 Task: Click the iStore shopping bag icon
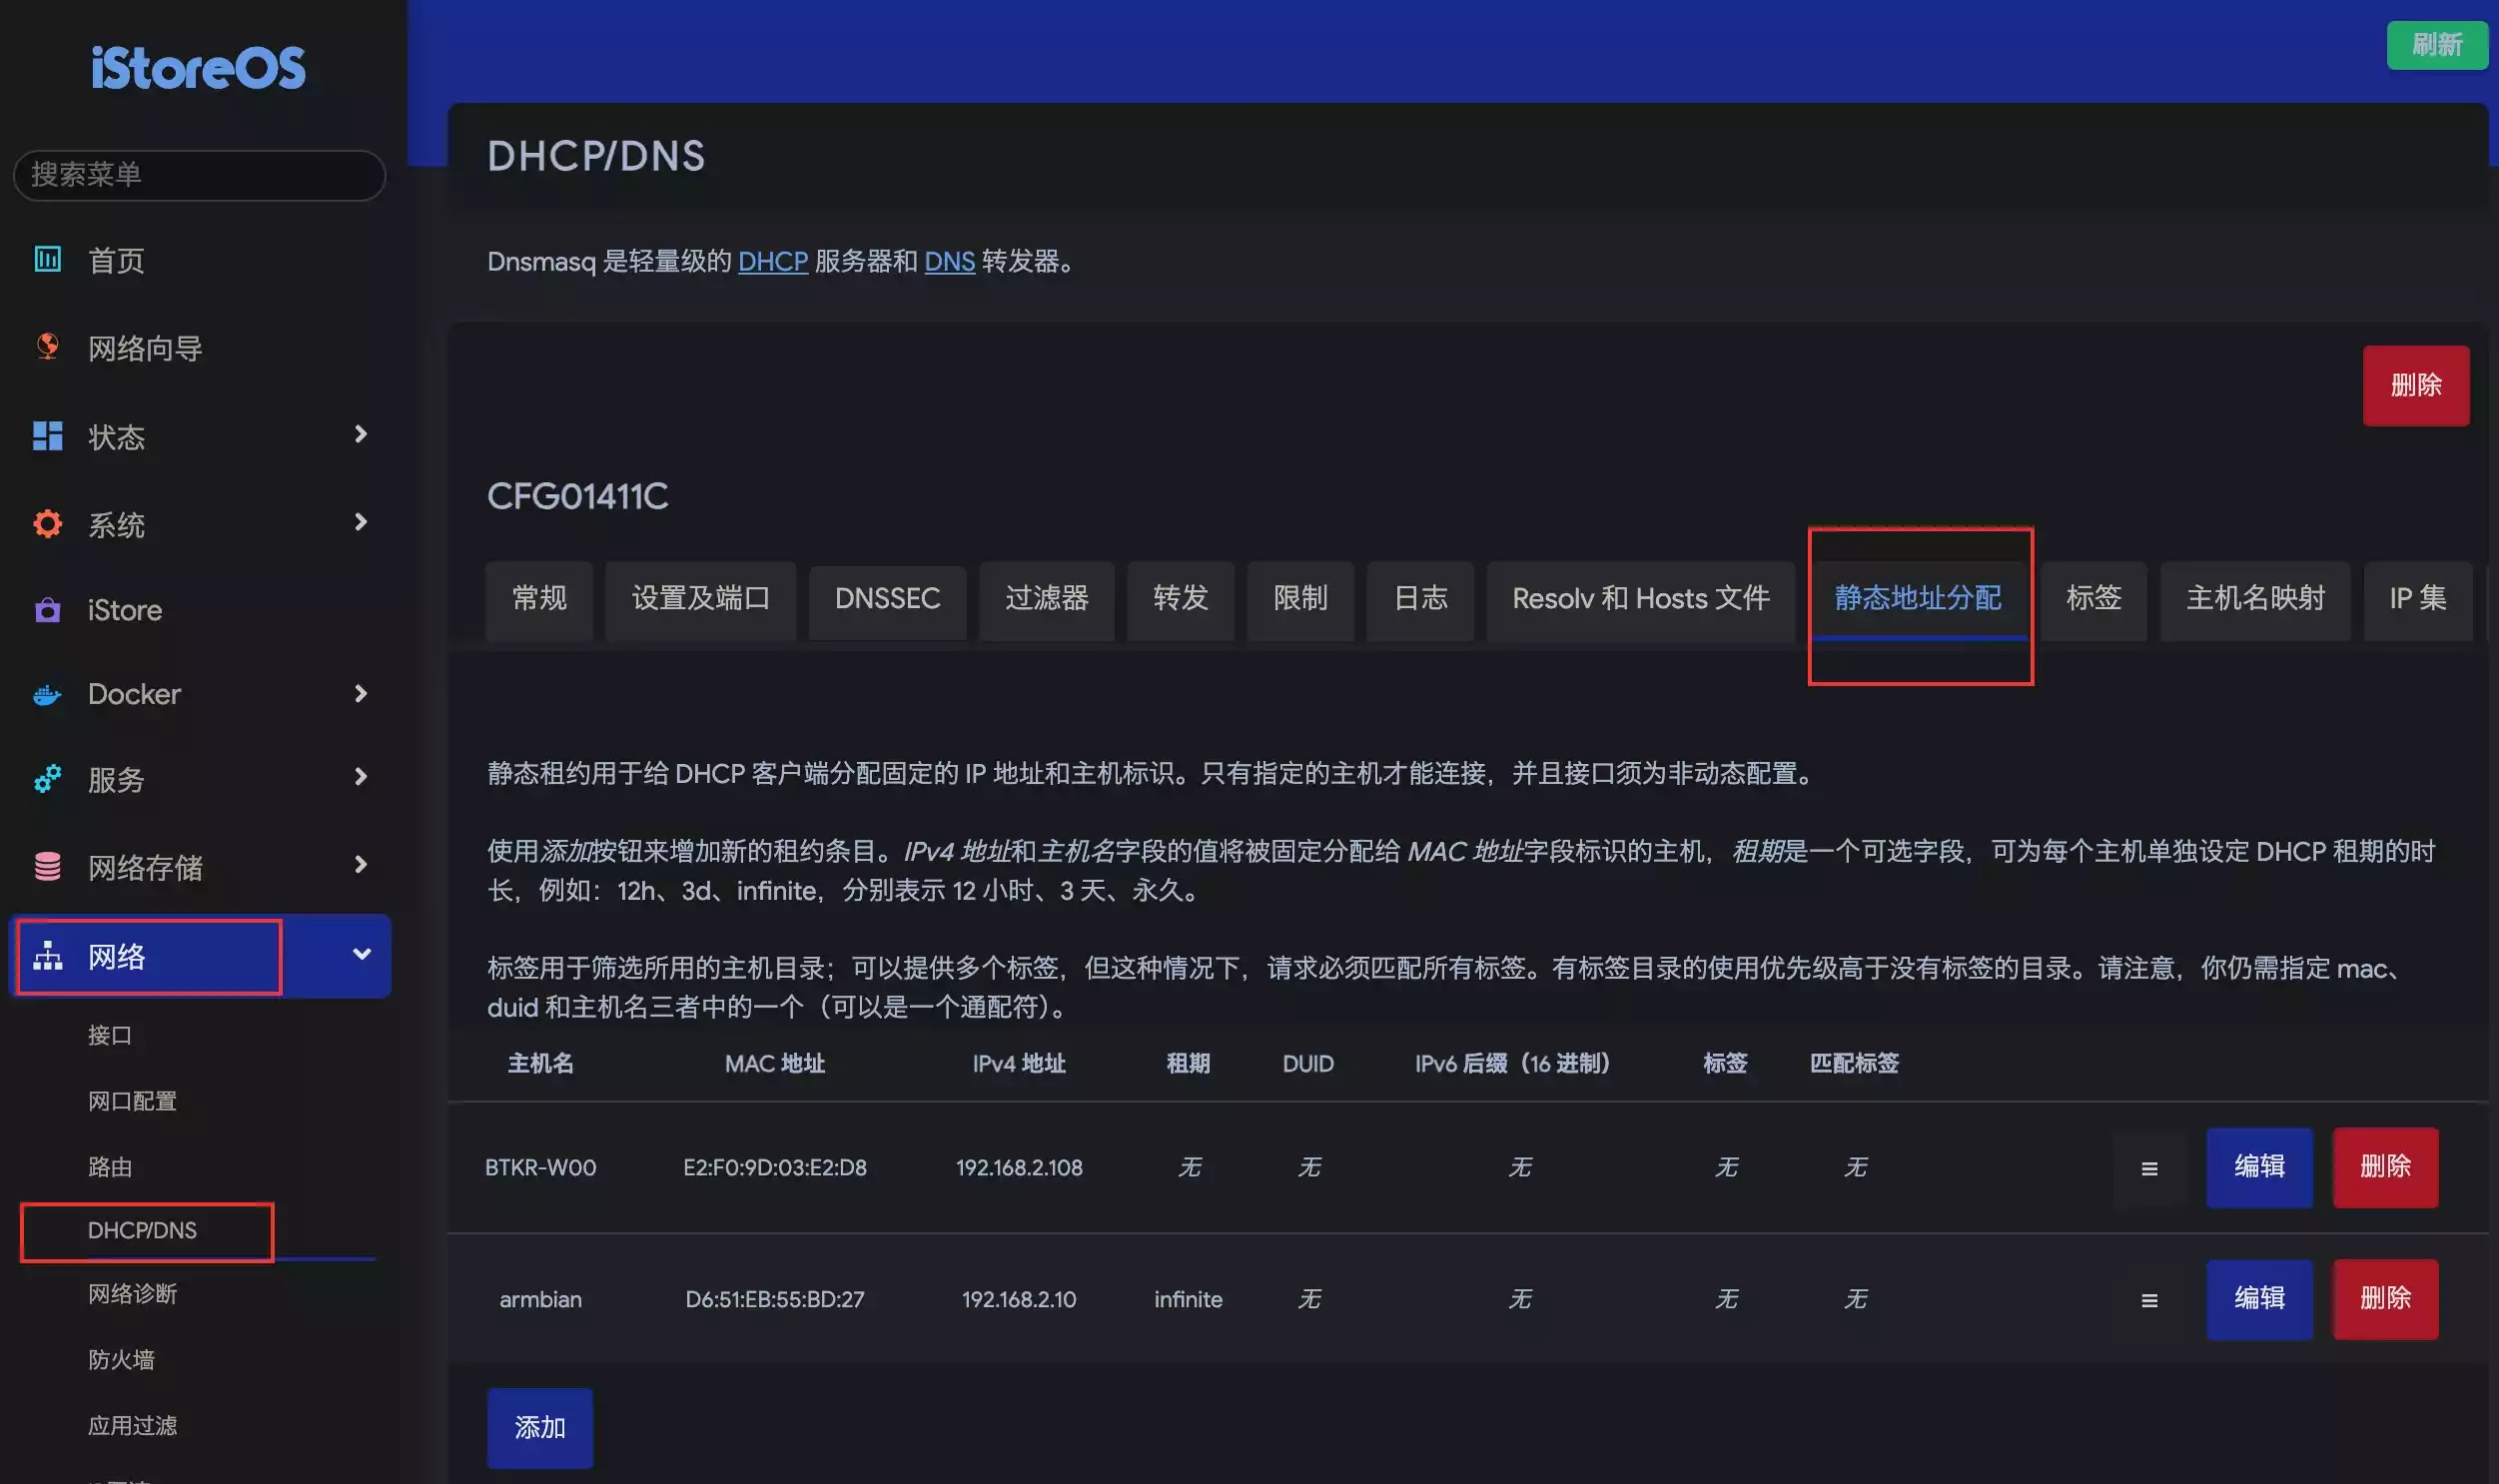coord(47,610)
